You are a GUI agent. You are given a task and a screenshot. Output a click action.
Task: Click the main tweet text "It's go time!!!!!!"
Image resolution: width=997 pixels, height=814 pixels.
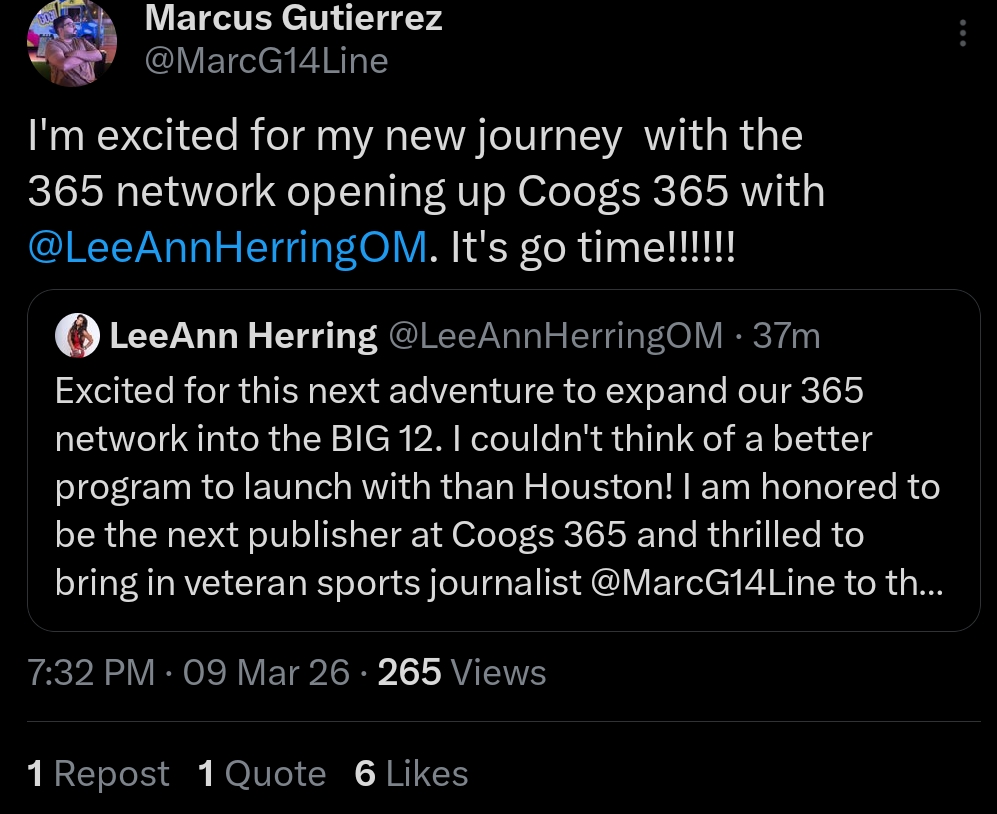(x=592, y=247)
